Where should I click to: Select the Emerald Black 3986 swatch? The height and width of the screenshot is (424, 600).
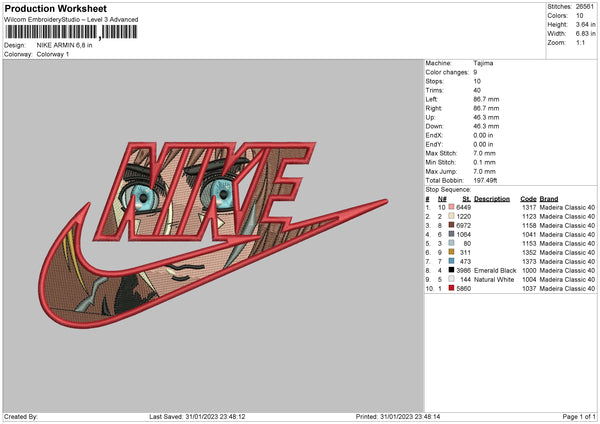tap(452, 270)
